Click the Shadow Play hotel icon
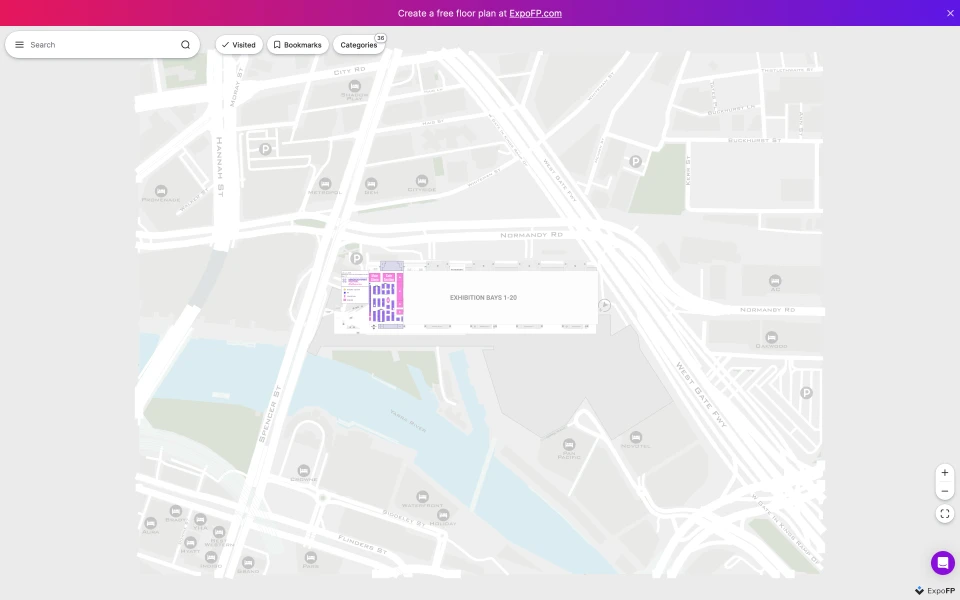The height and width of the screenshot is (600, 960). coord(354,86)
